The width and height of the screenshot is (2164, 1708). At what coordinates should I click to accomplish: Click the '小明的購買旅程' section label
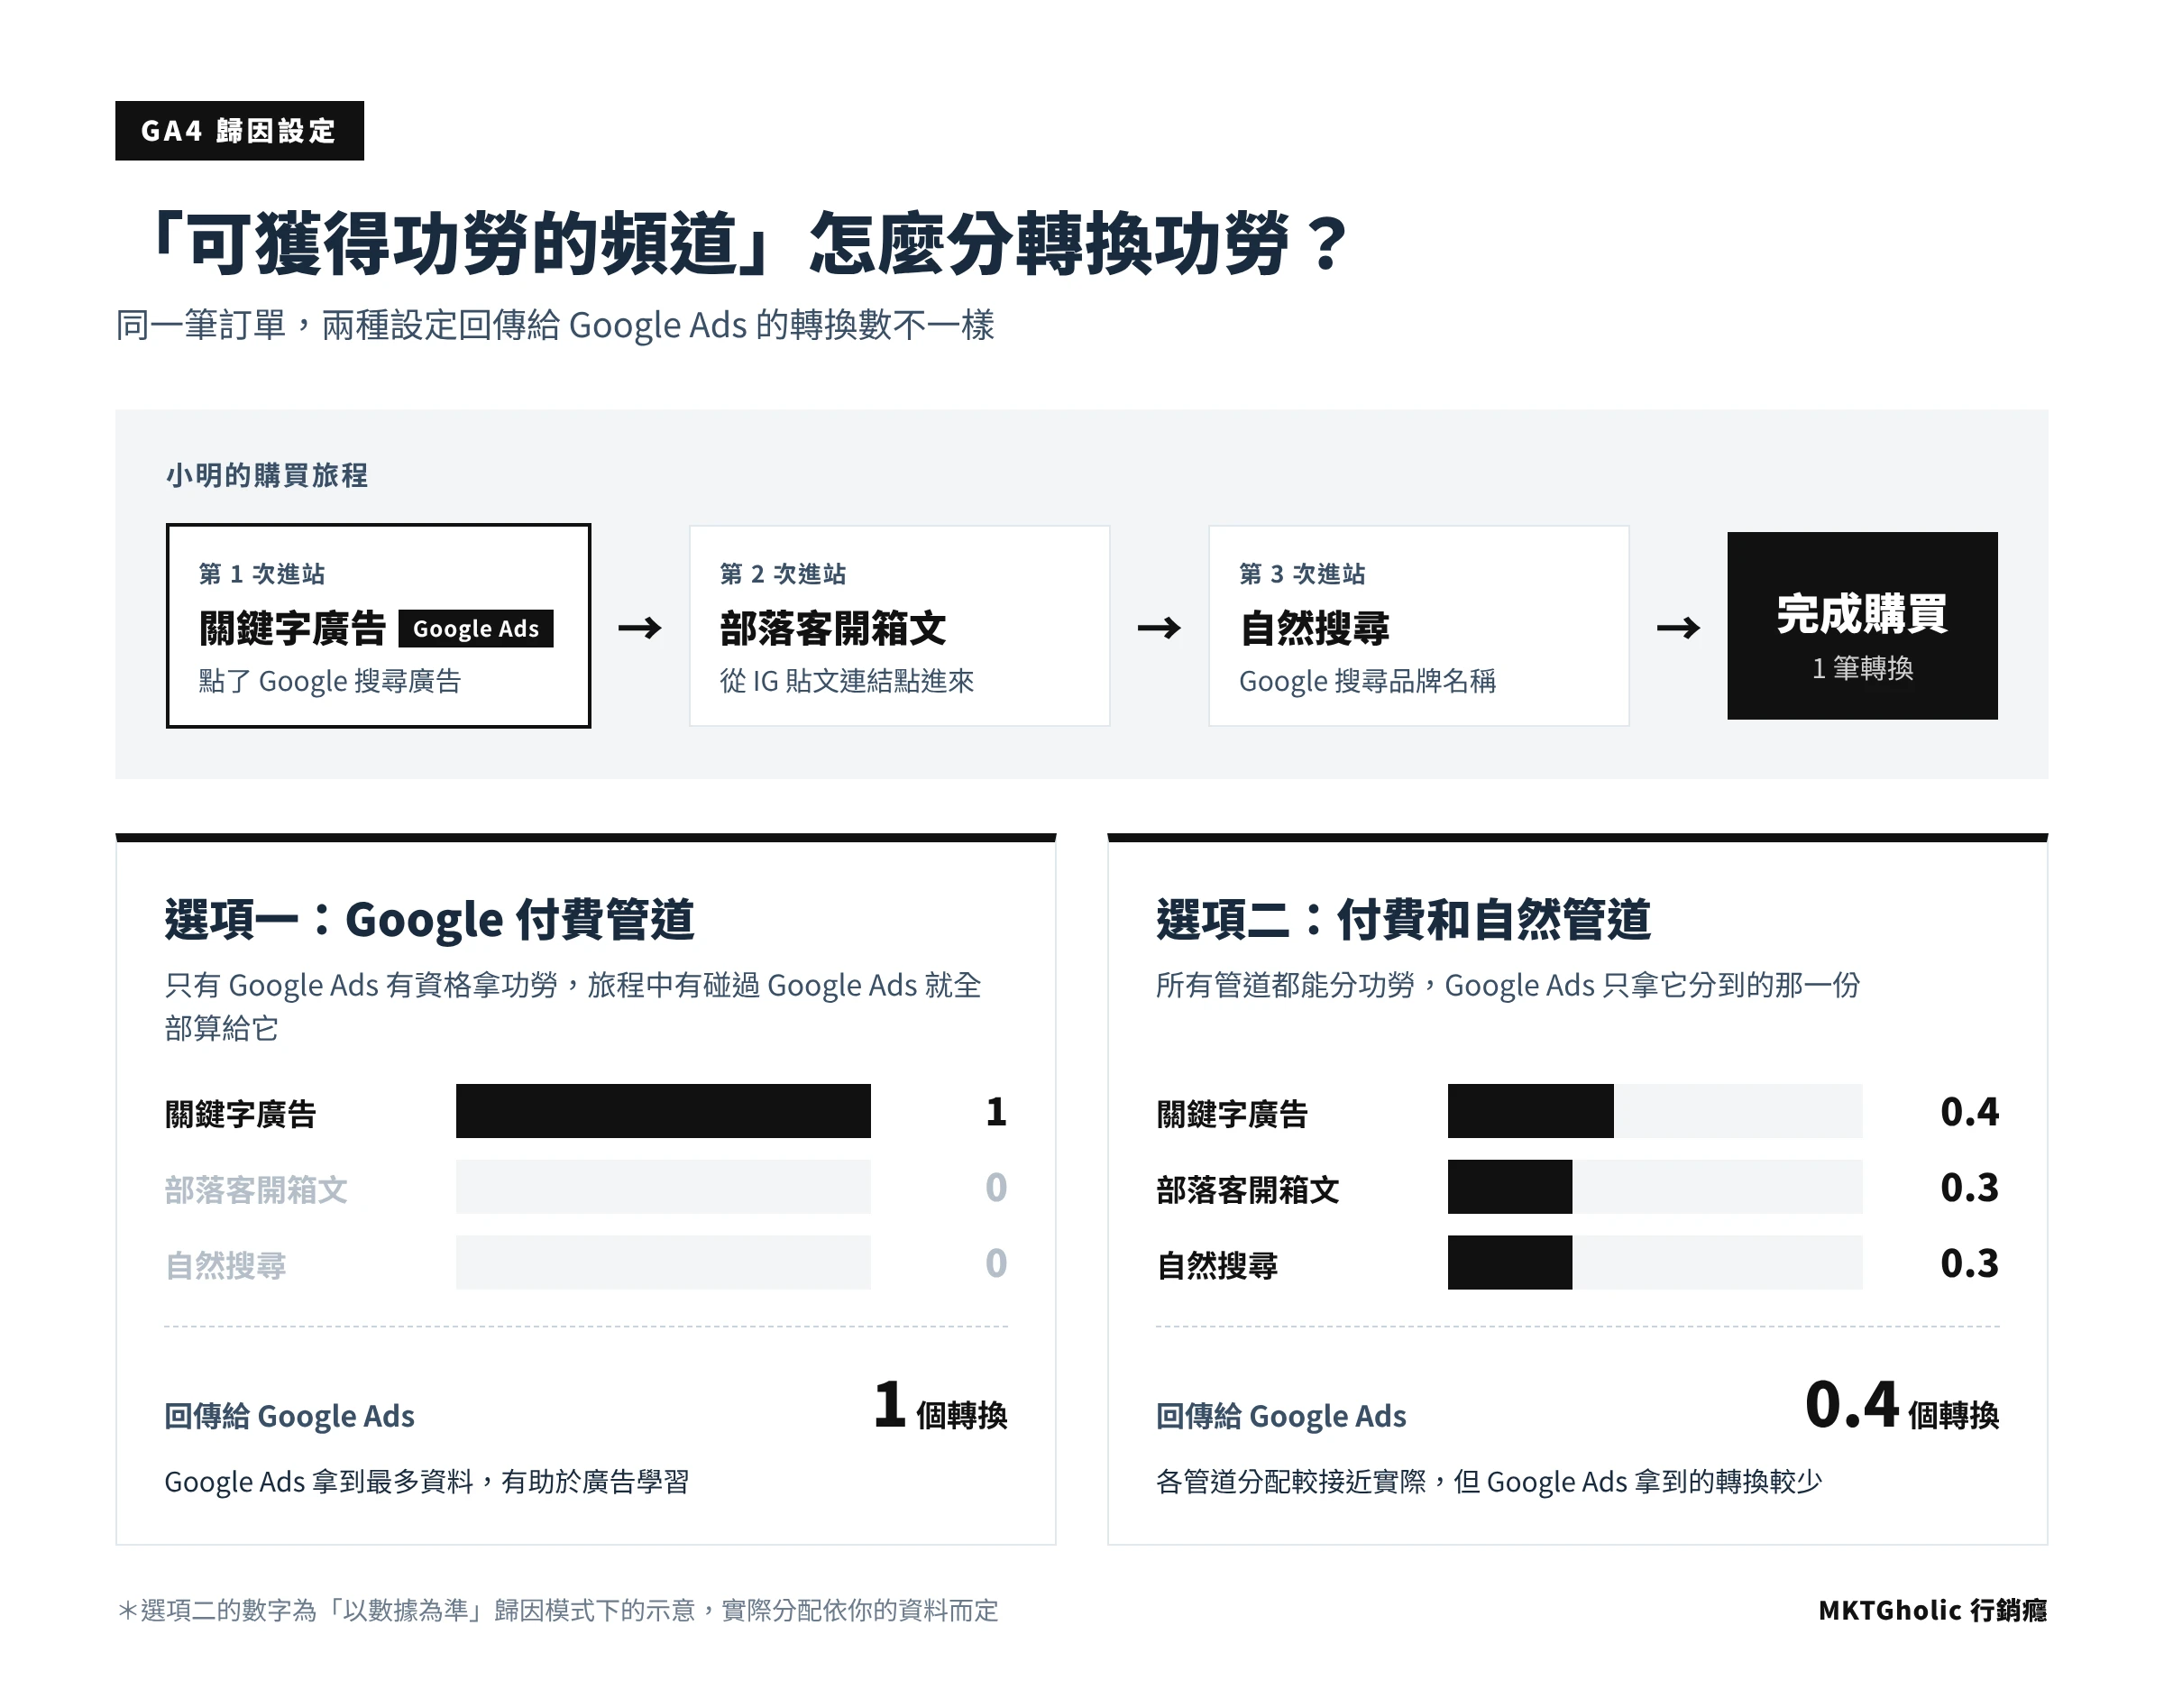(267, 475)
